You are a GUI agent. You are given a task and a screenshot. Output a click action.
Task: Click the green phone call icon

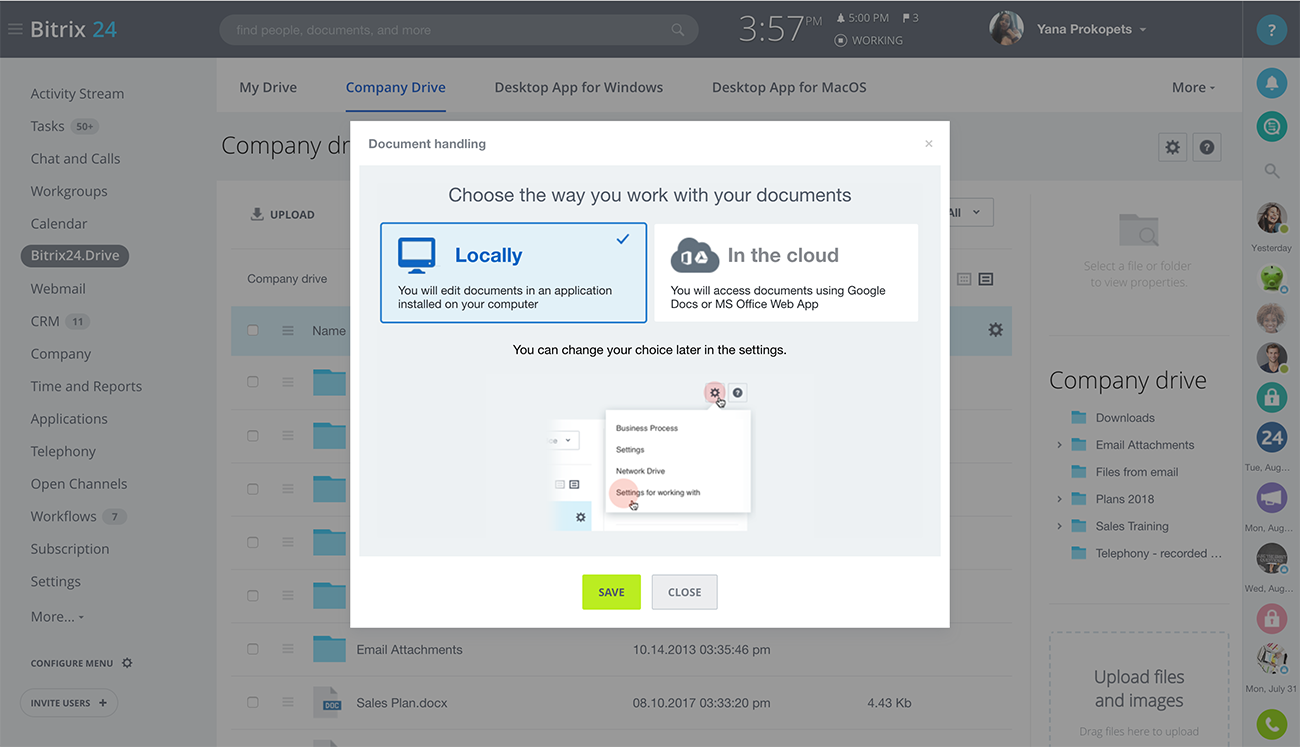(1271, 723)
